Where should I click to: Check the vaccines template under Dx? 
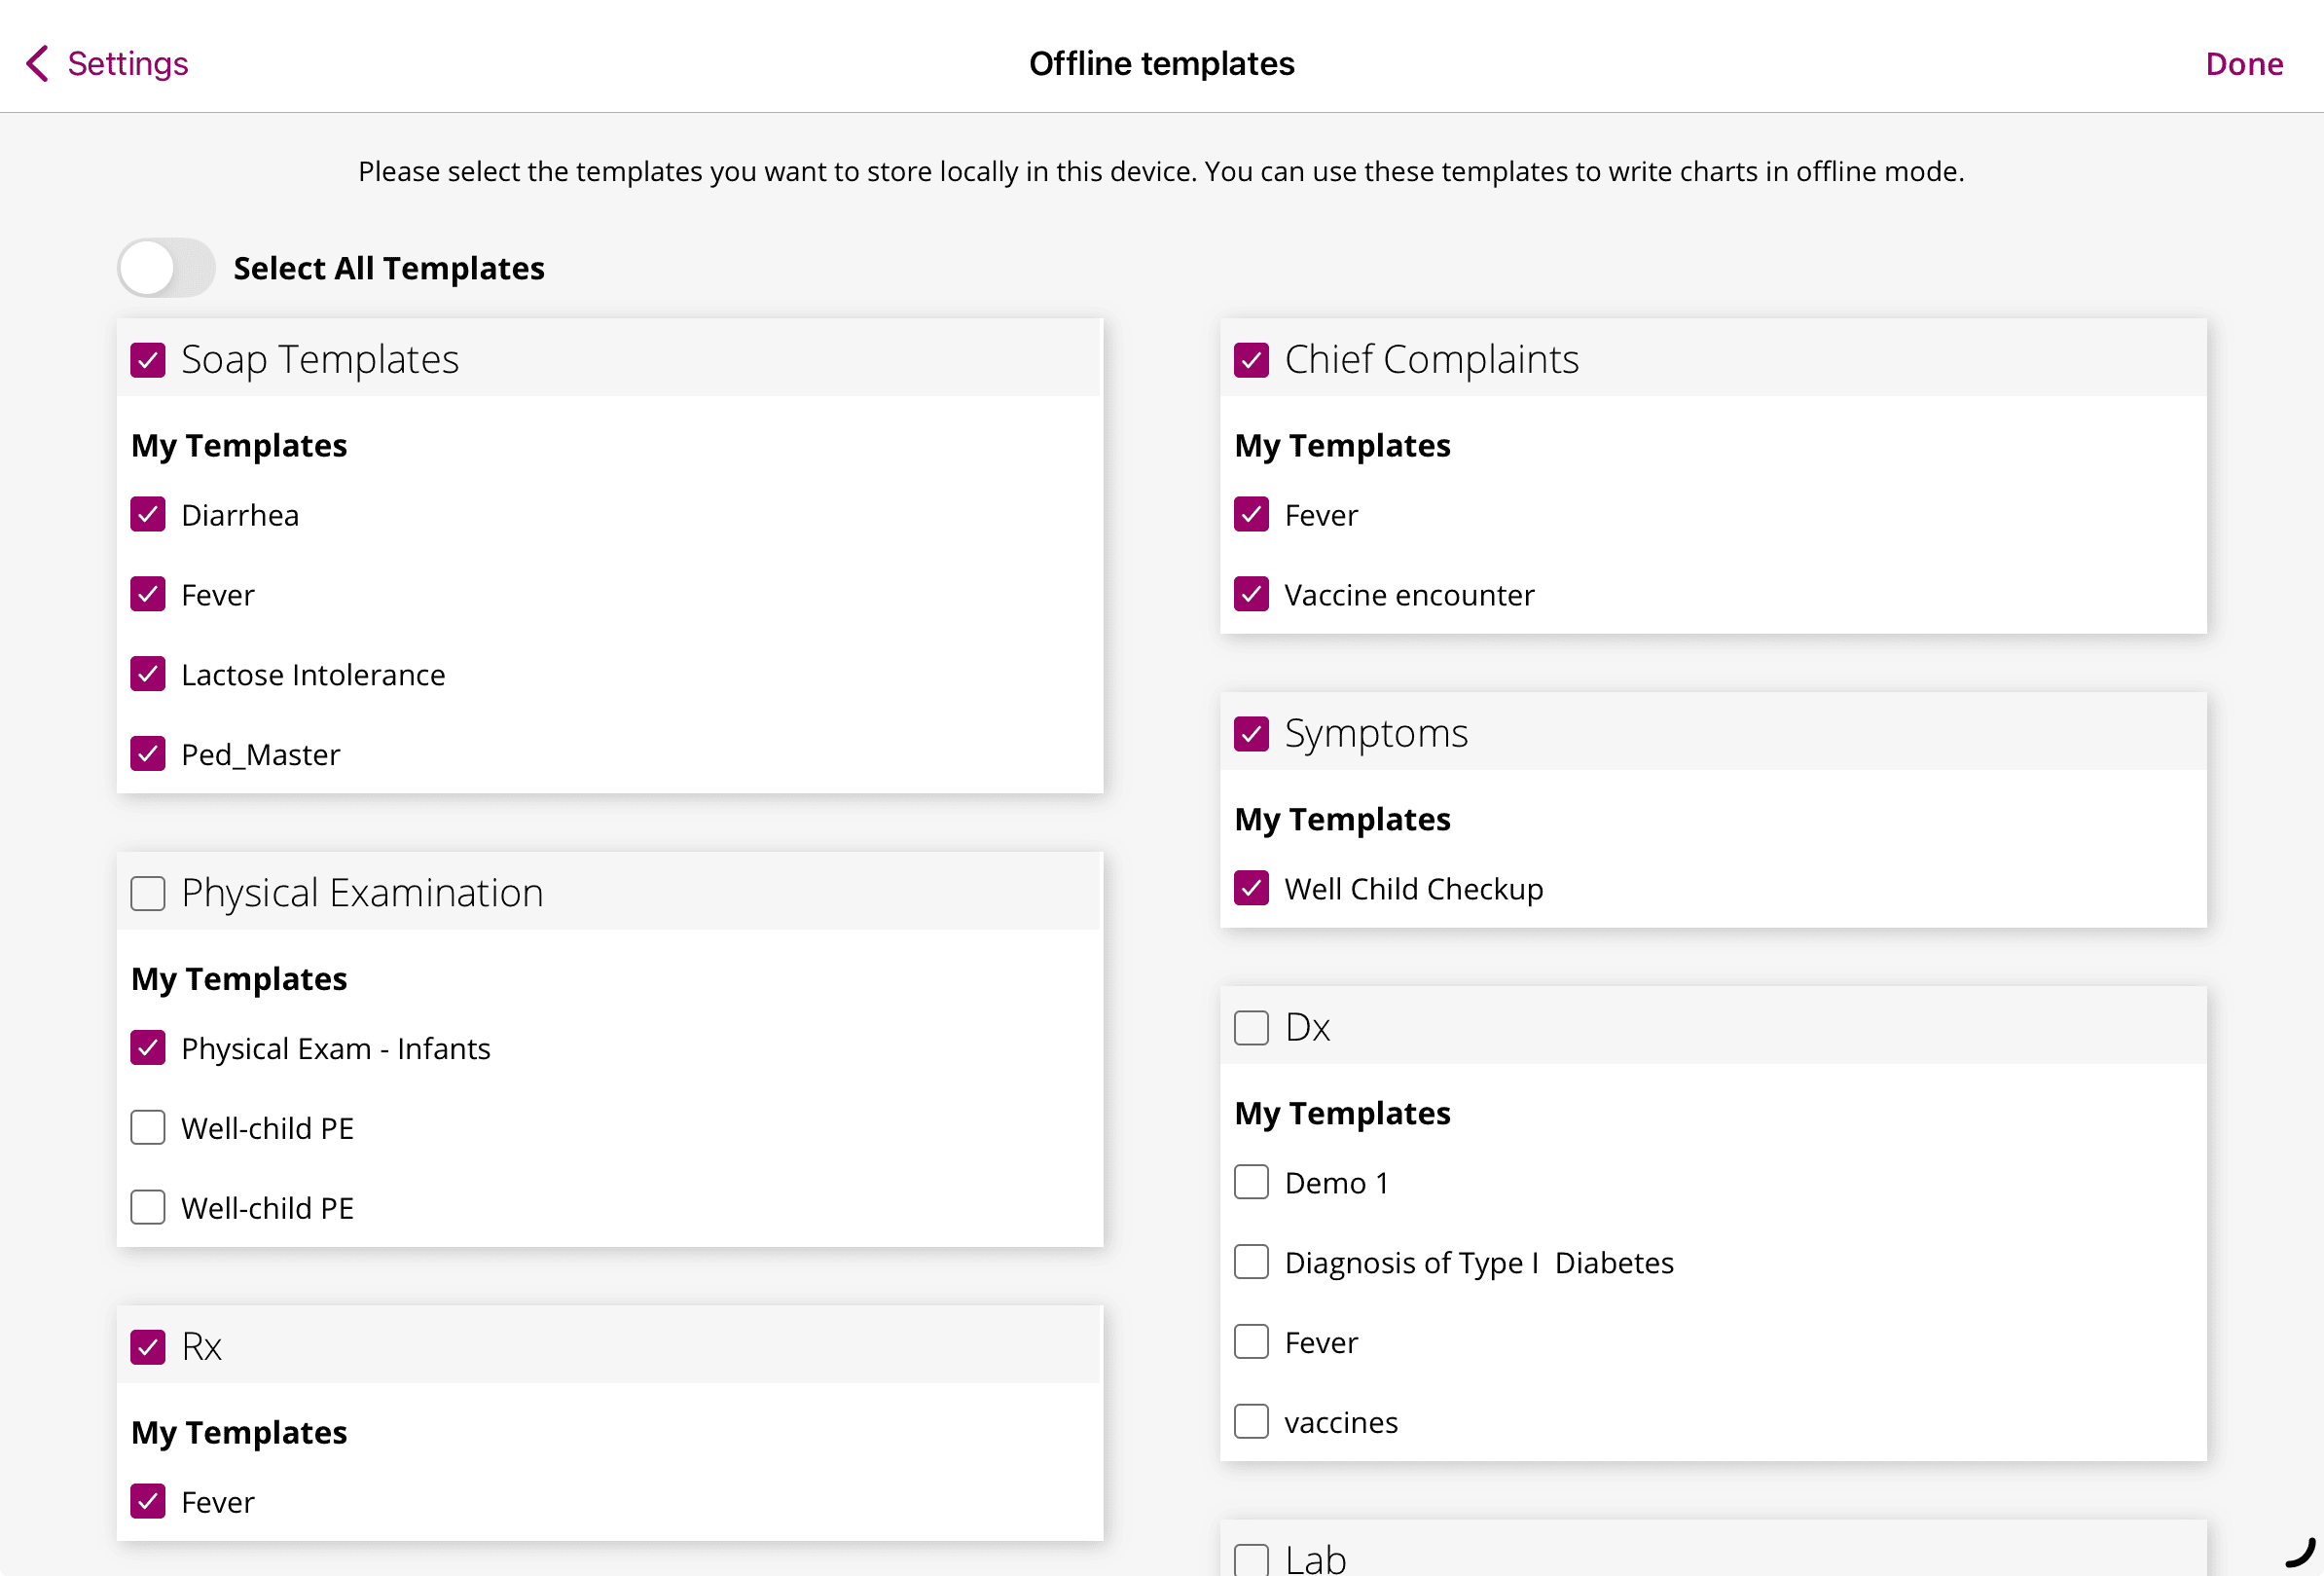[x=1251, y=1421]
